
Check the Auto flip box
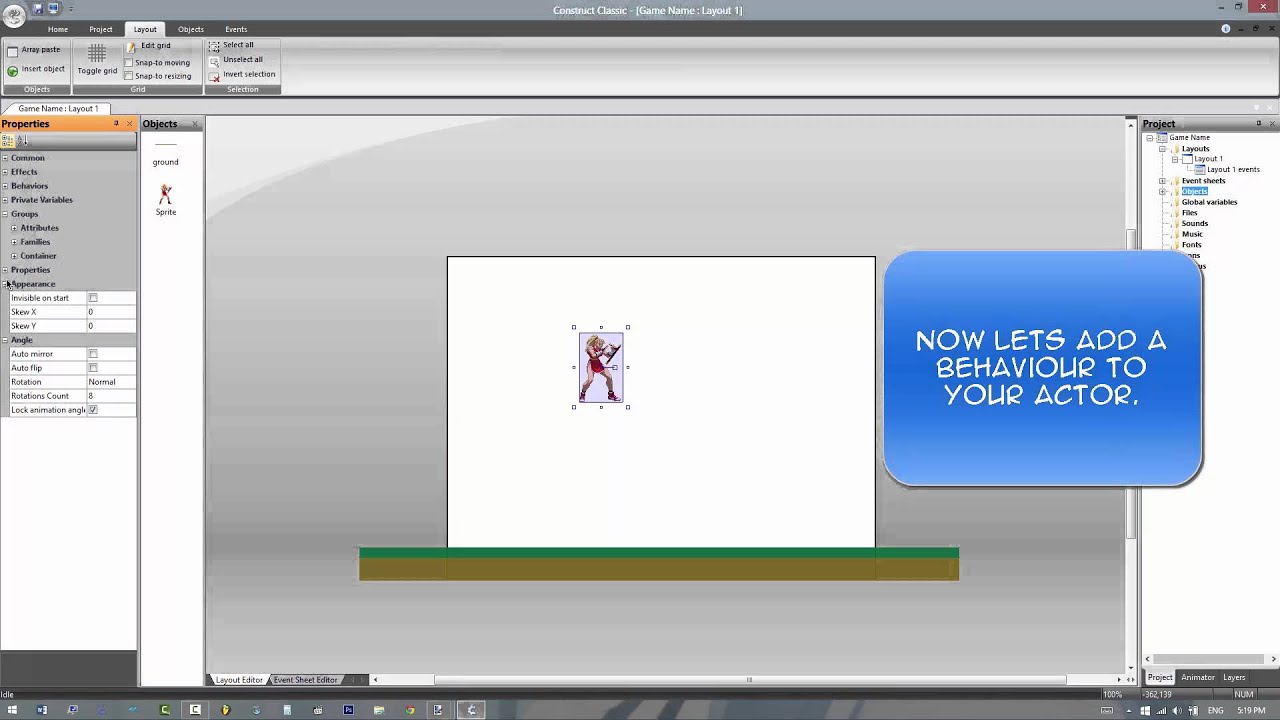point(93,368)
